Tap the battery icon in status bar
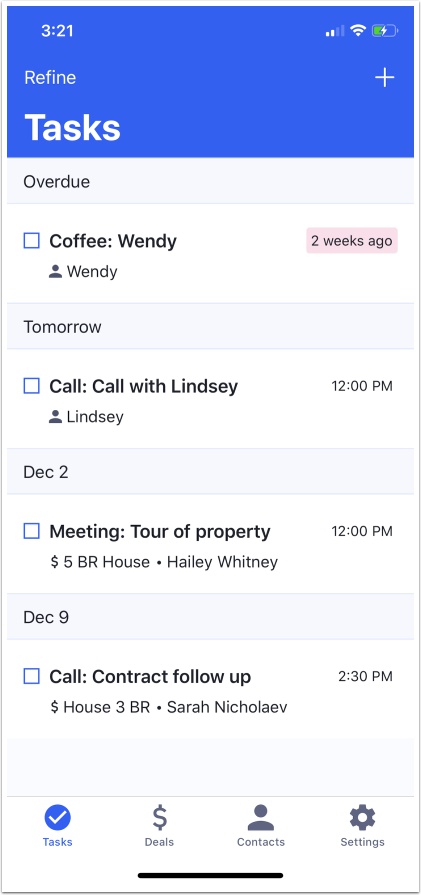421x895 pixels. point(385,31)
